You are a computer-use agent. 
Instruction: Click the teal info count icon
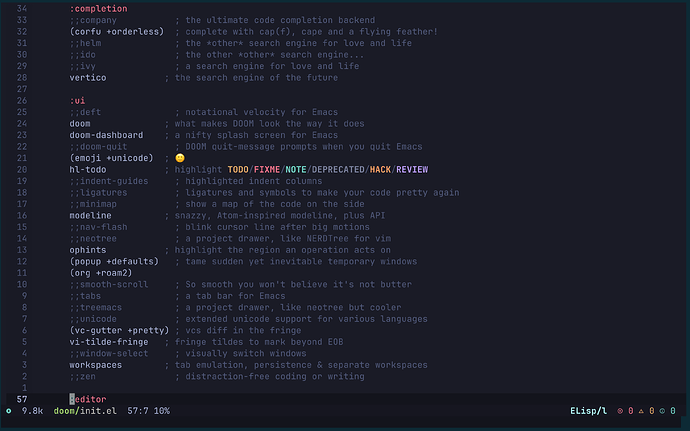click(x=662, y=411)
